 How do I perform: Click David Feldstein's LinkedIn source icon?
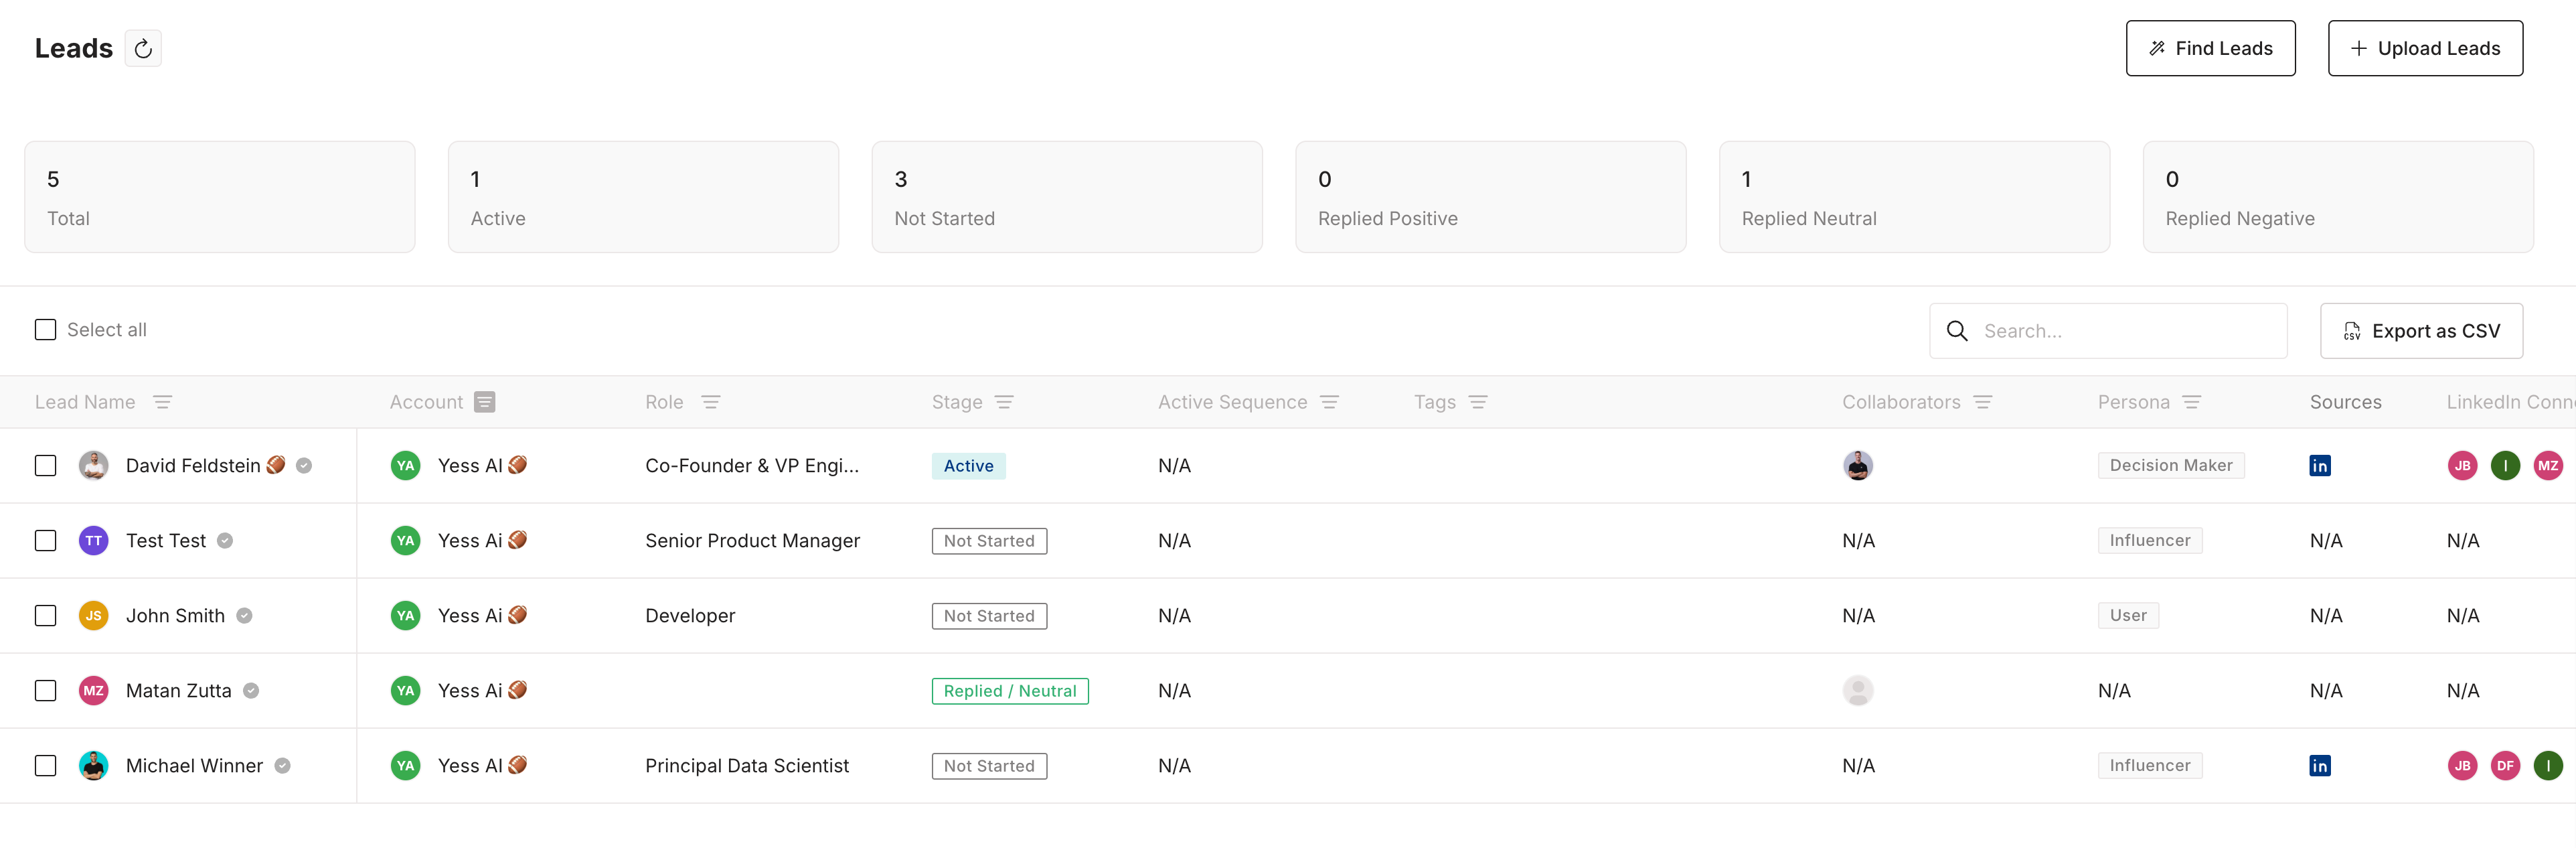[2319, 466]
